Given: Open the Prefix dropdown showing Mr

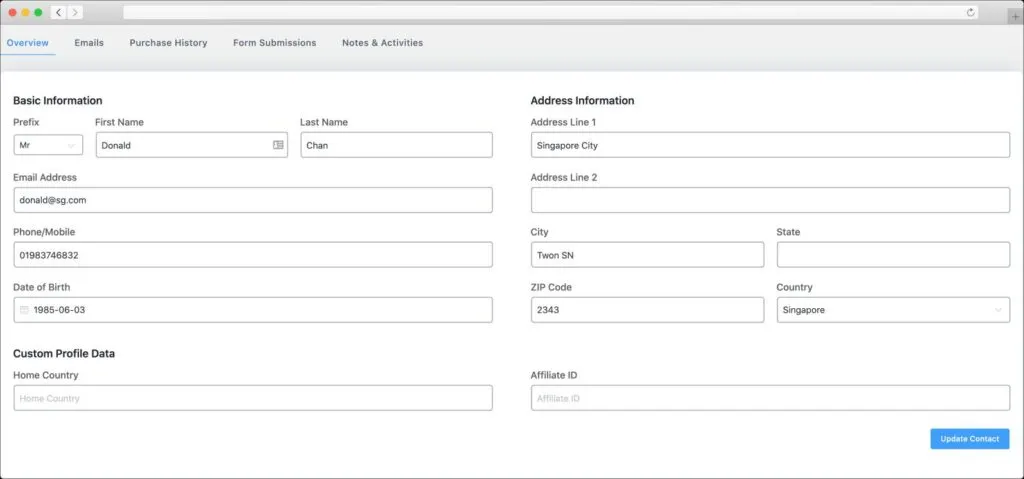Looking at the screenshot, I should click(48, 145).
